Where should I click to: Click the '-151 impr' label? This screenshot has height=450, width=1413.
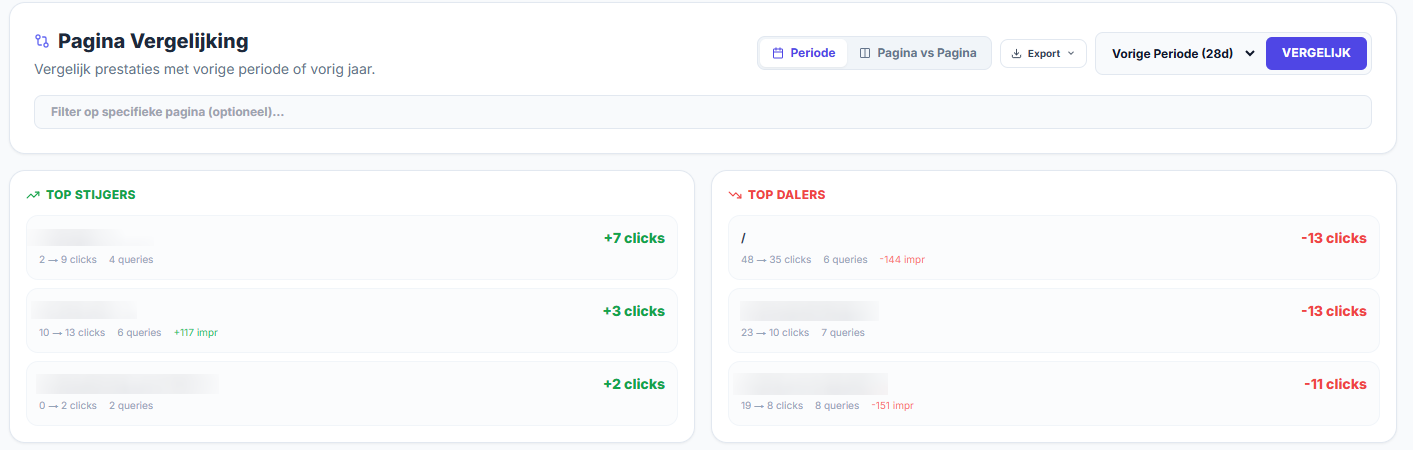[x=892, y=406]
